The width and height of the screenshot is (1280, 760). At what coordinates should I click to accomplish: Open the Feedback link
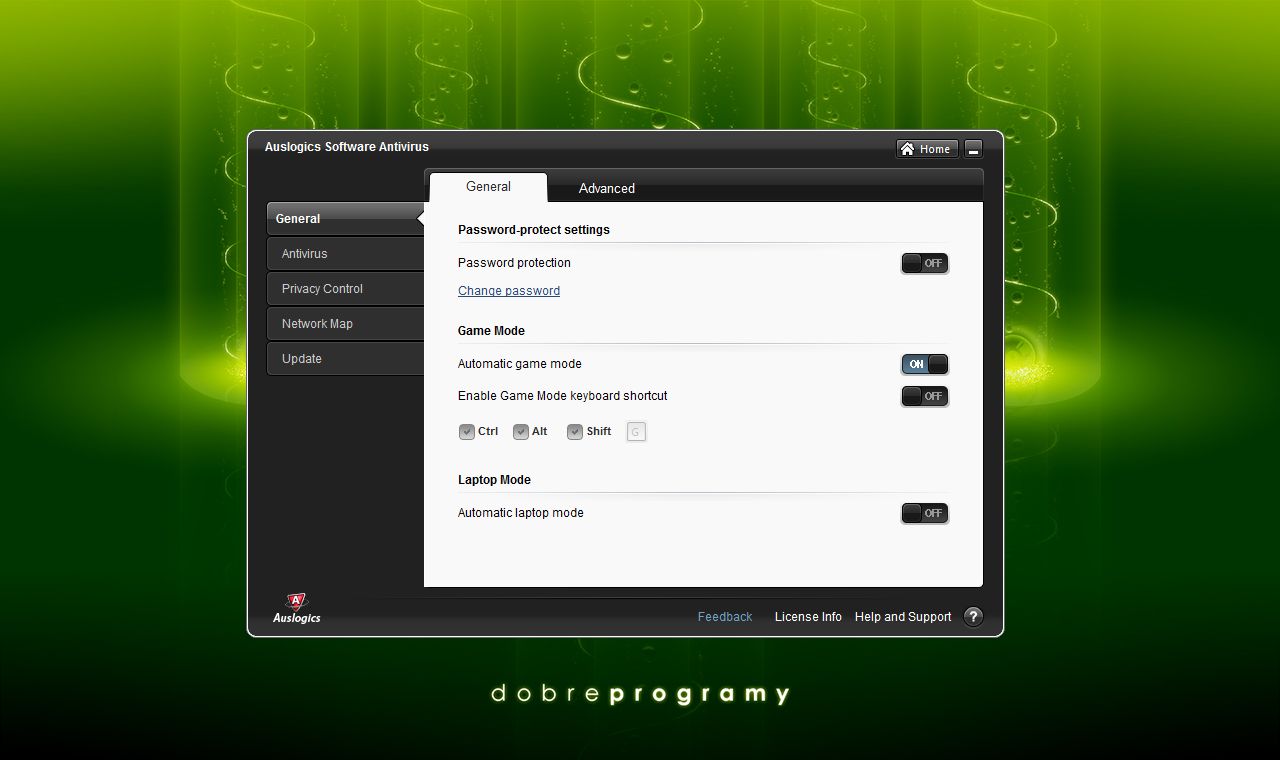[x=725, y=617]
